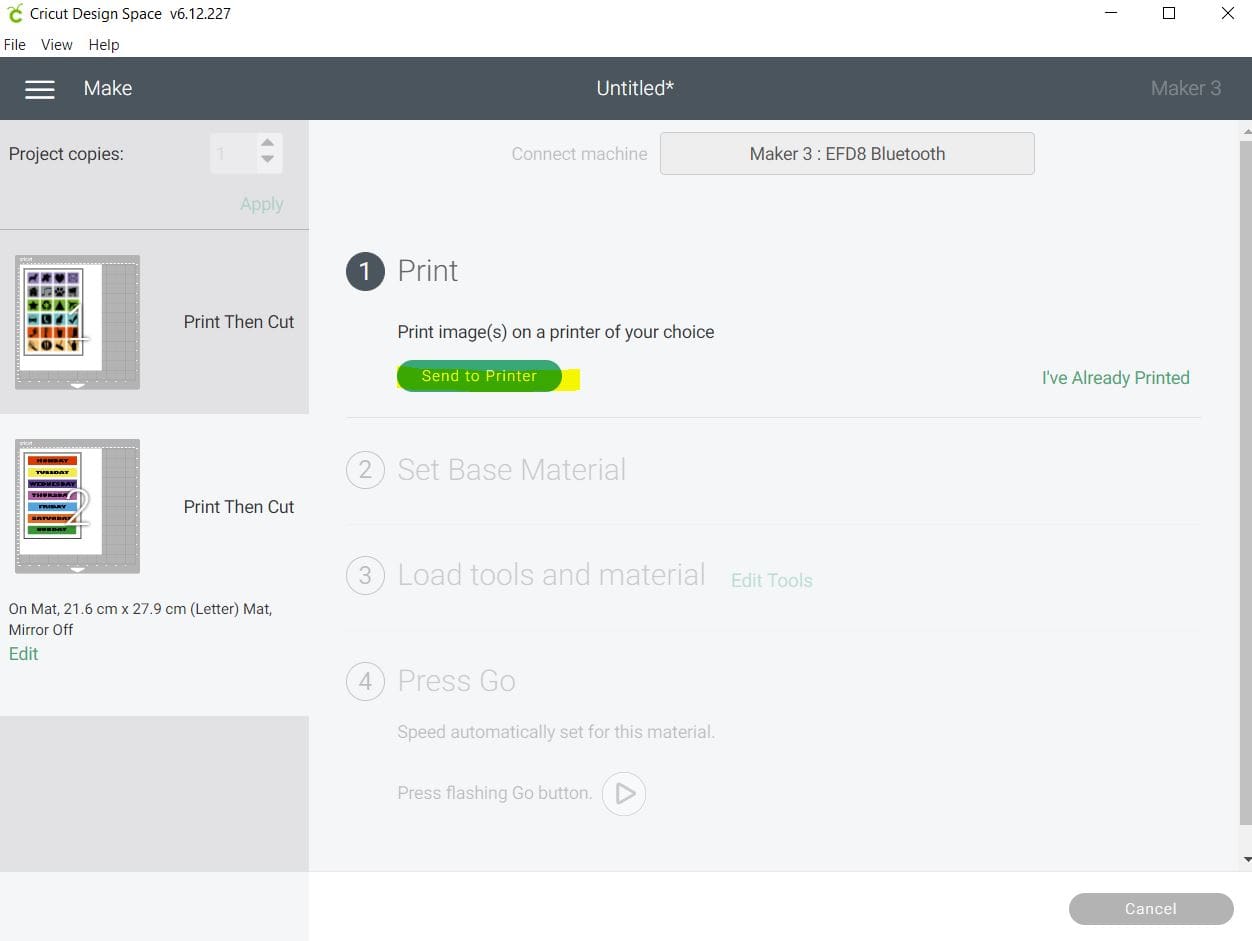
Task: Click the Go play icon button
Action: [x=624, y=794]
